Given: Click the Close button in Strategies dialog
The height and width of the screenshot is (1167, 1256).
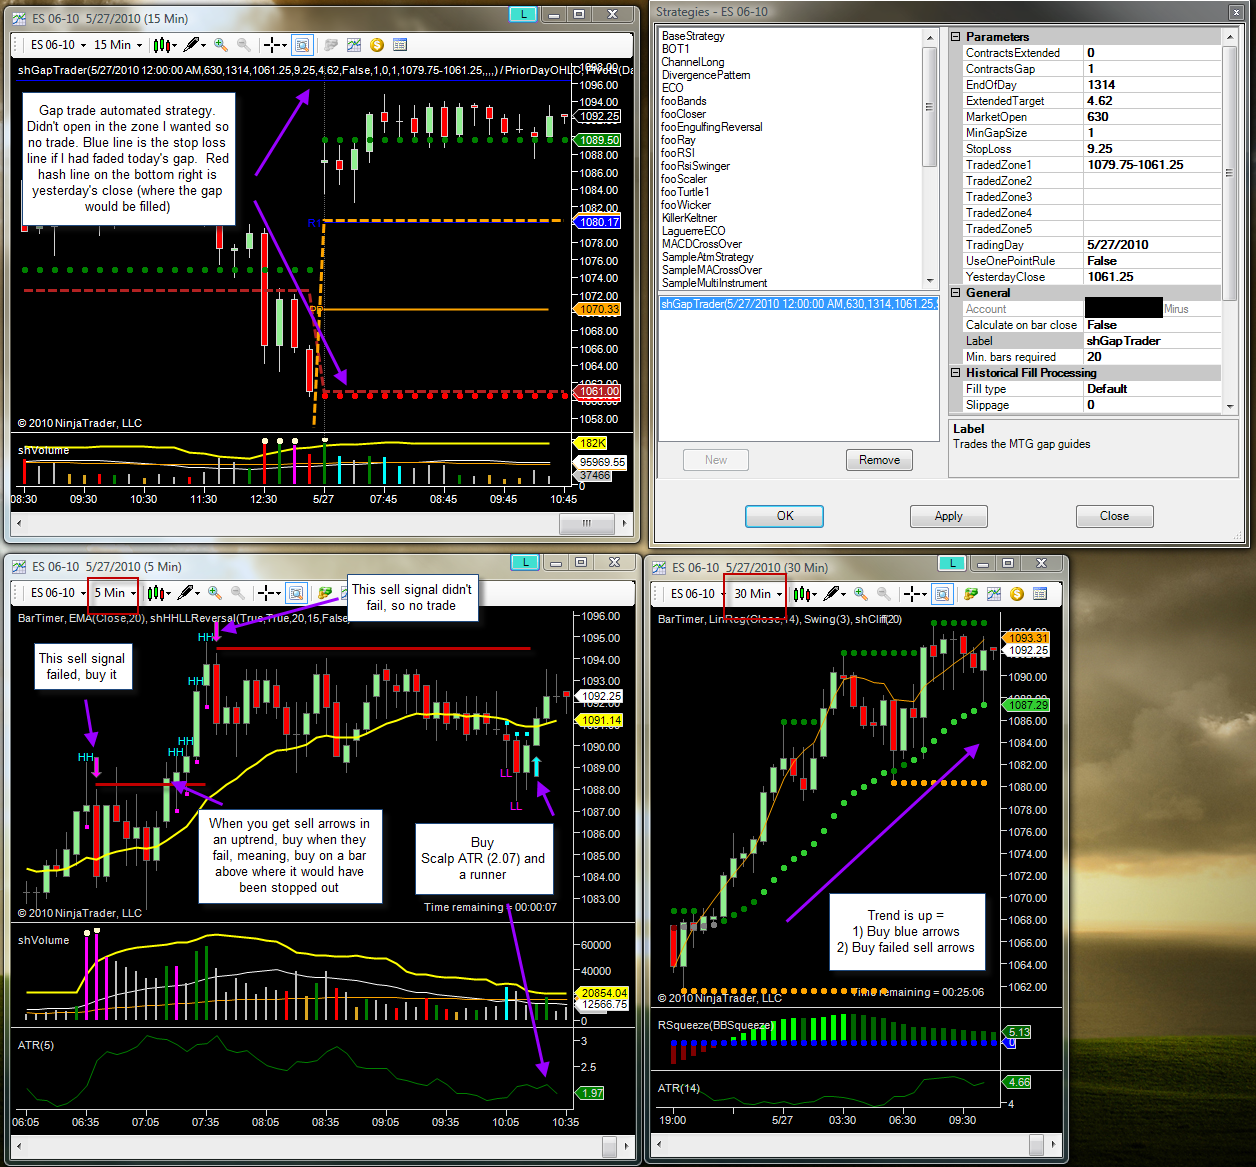Looking at the screenshot, I should (x=1115, y=516).
